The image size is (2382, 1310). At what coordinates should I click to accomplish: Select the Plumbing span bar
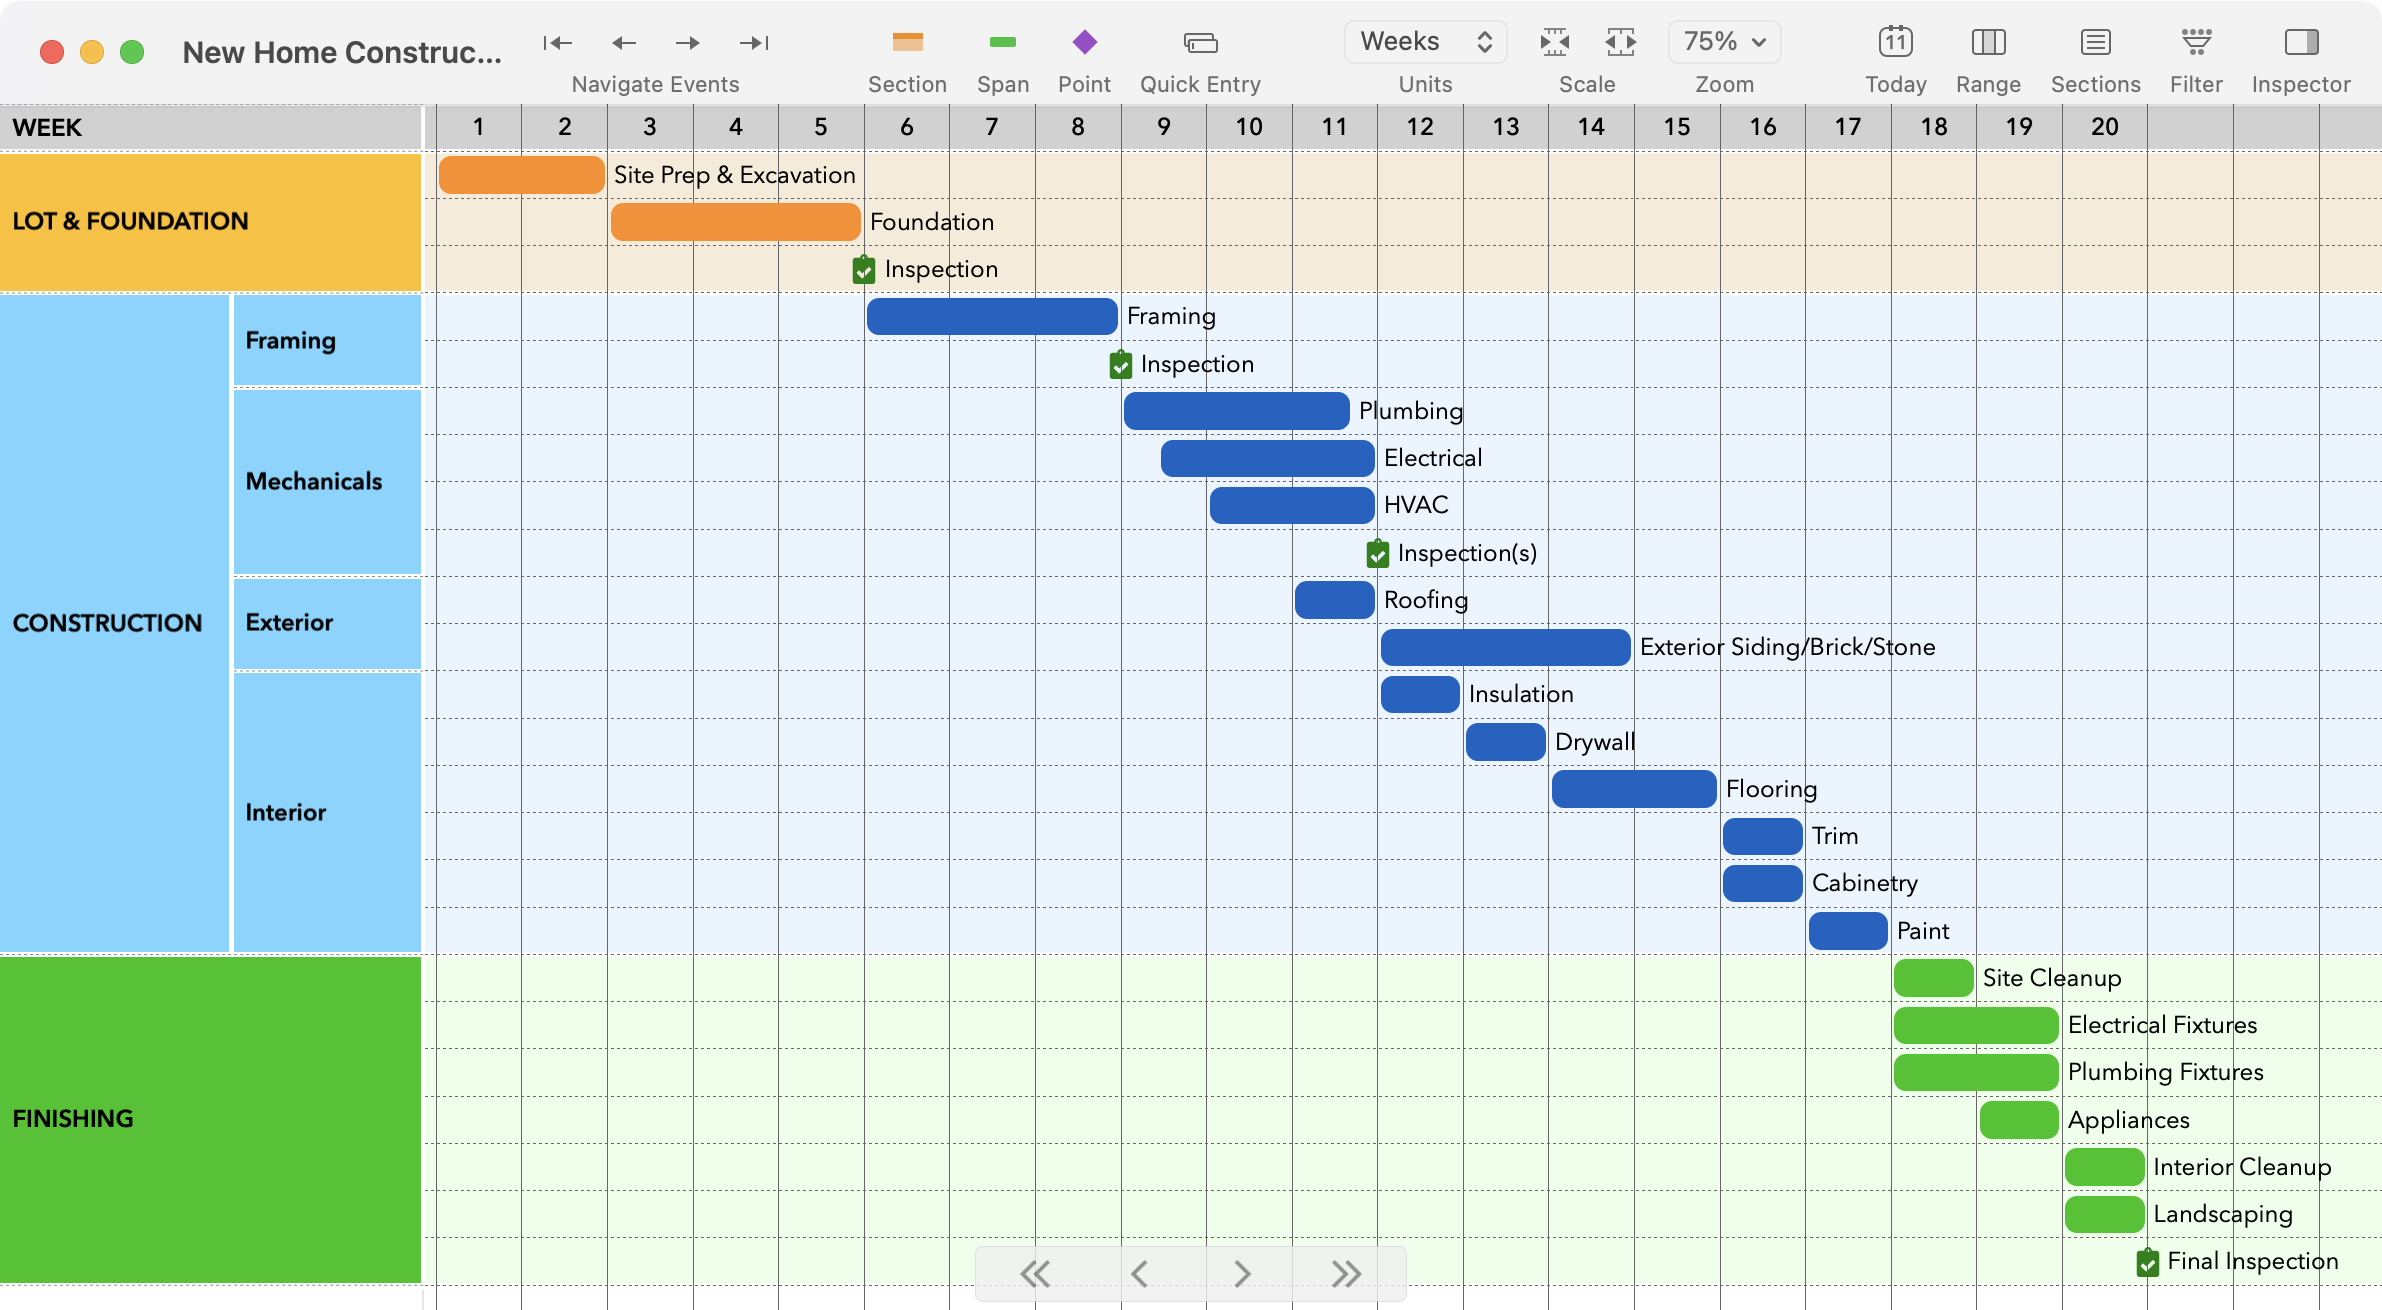[x=1236, y=411]
